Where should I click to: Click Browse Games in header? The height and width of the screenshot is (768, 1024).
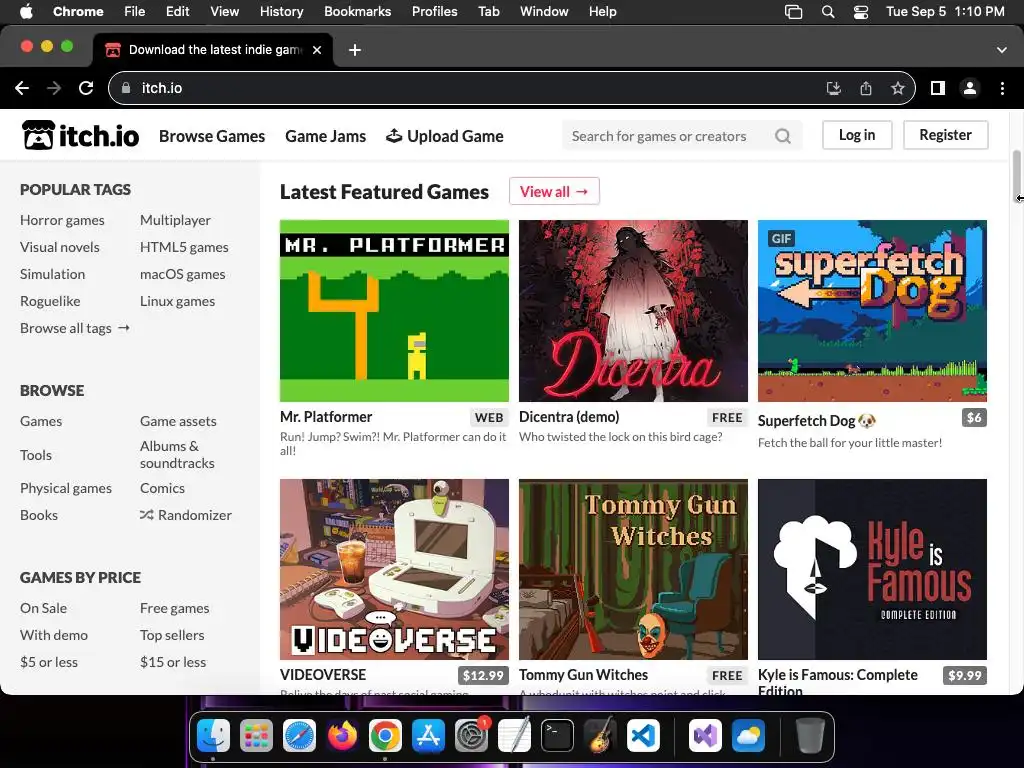click(x=212, y=136)
